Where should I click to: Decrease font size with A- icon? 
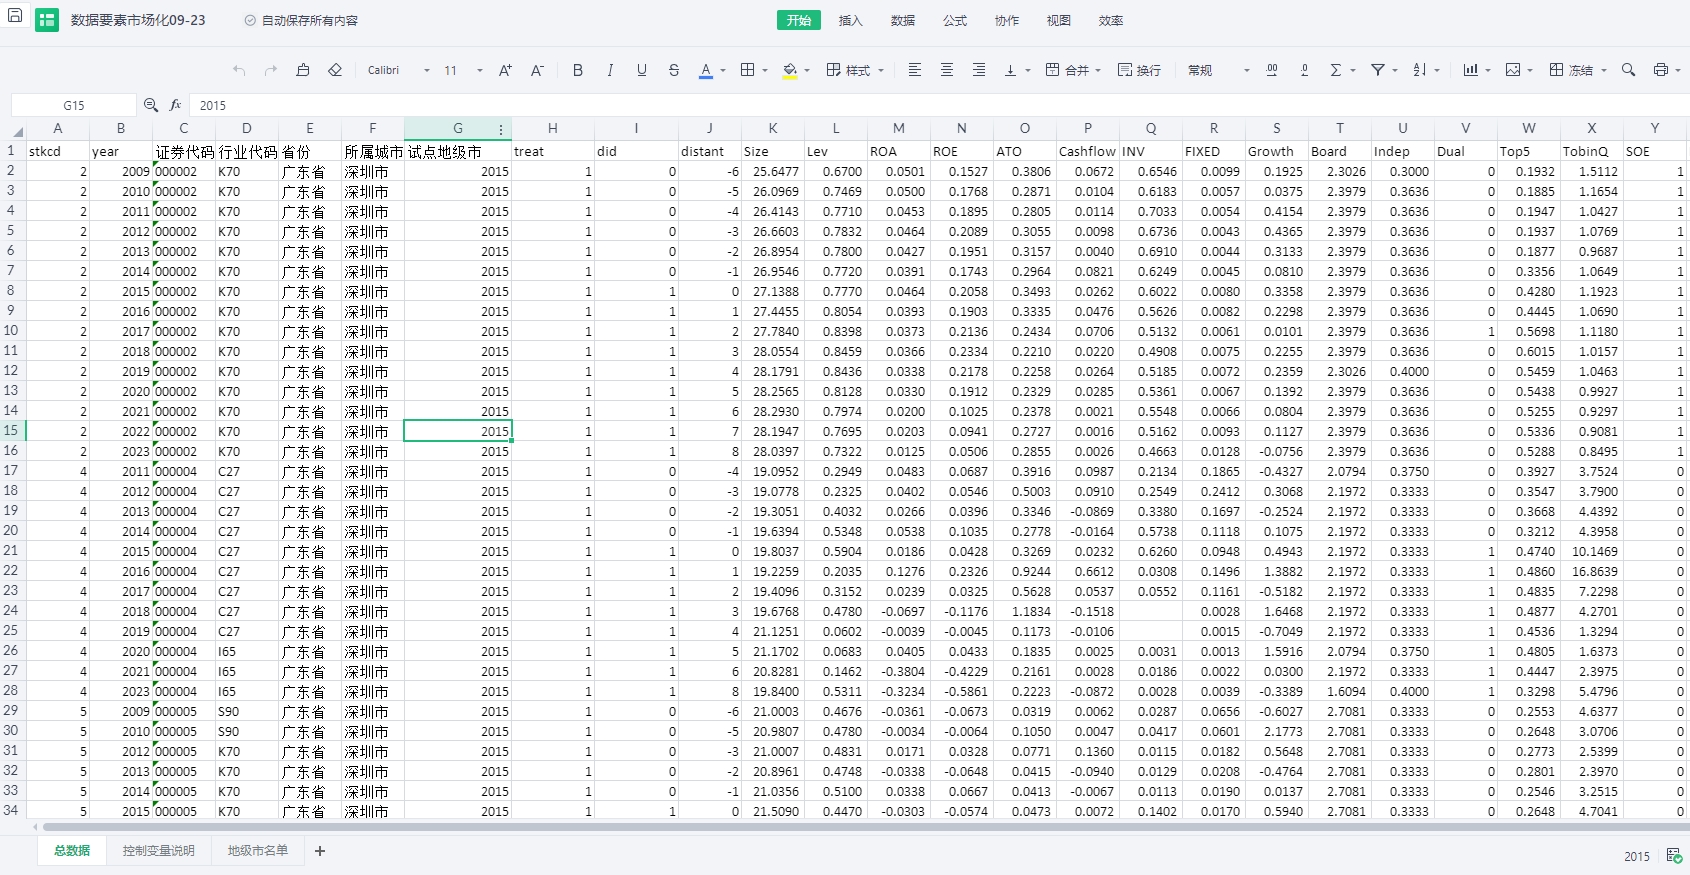[537, 70]
